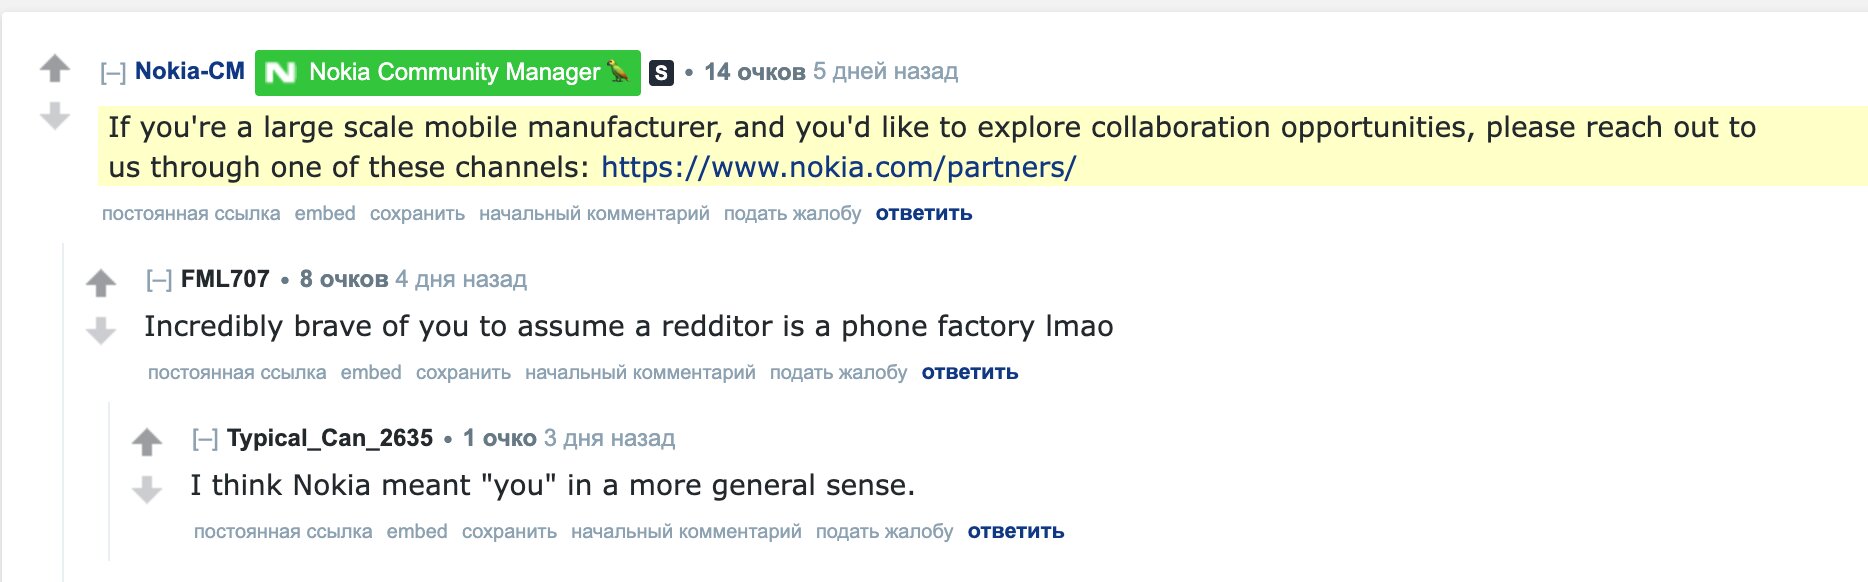Collapse FML707's comment with [–]
Viewport: 1868px width, 582px height.
[x=159, y=280]
